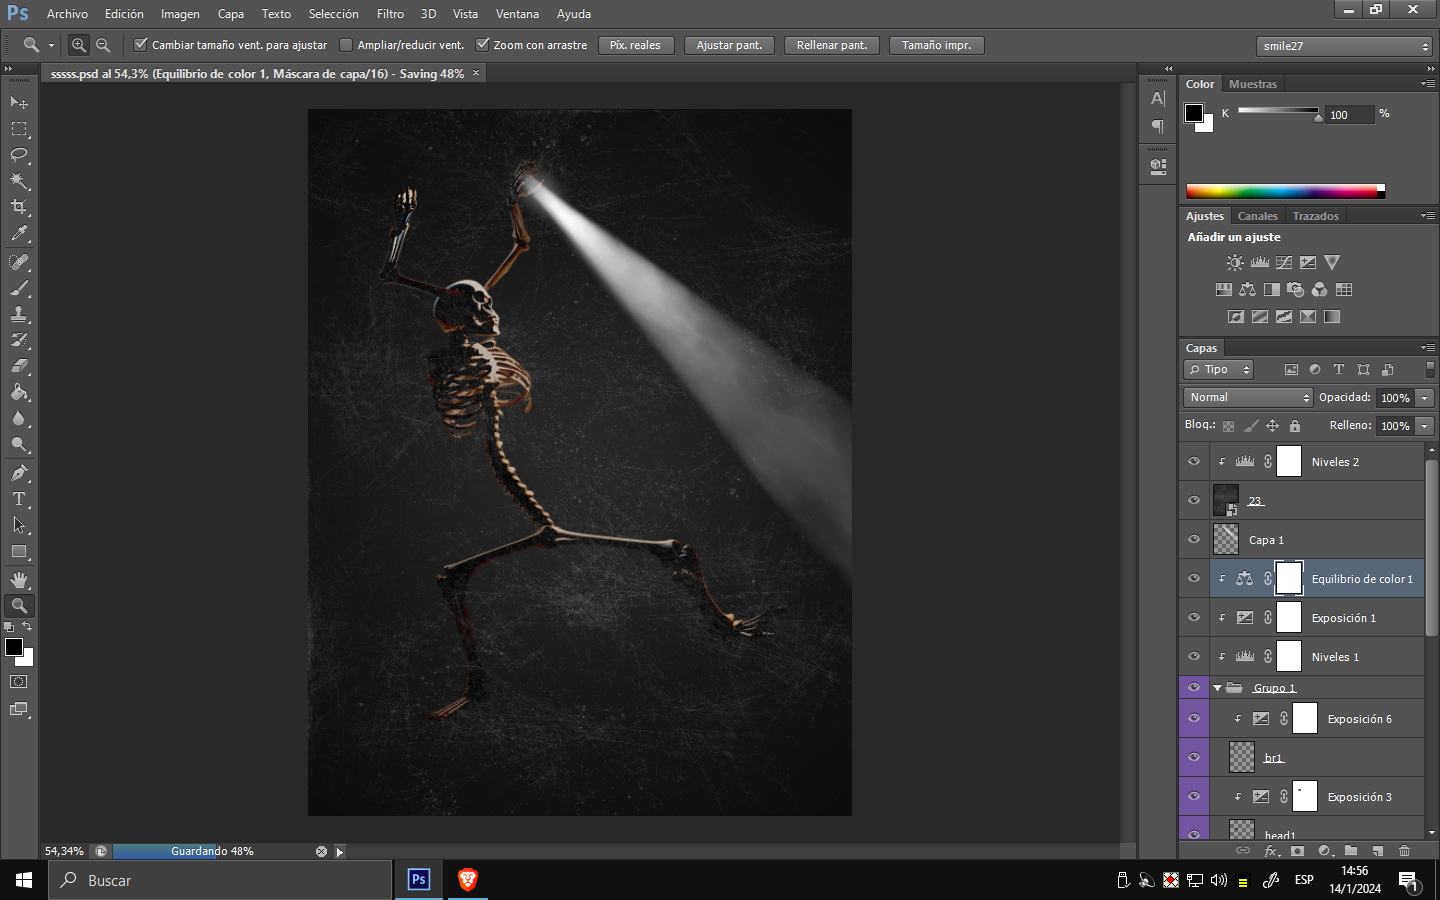Select the History Brush tool
The height and width of the screenshot is (900, 1440).
pyautogui.click(x=19, y=340)
